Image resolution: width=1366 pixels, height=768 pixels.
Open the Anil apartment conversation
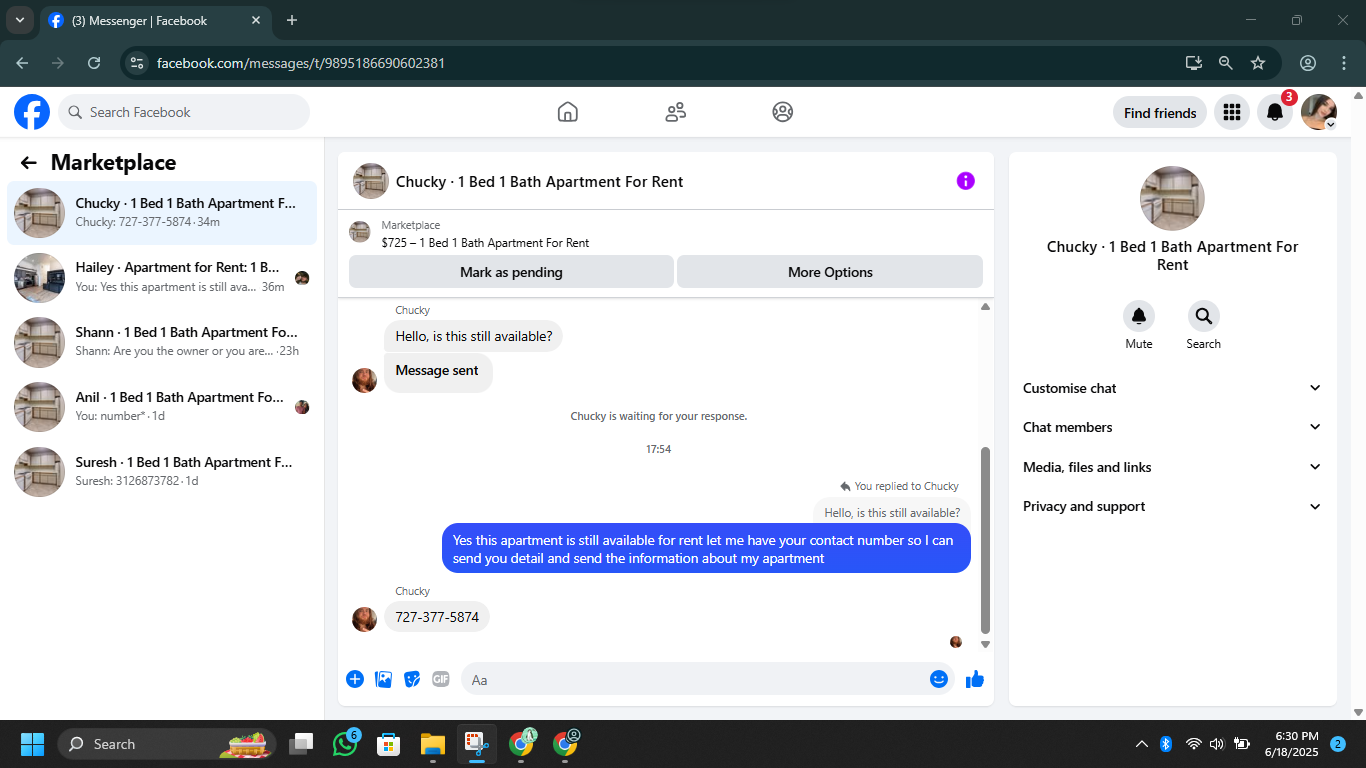[162, 407]
